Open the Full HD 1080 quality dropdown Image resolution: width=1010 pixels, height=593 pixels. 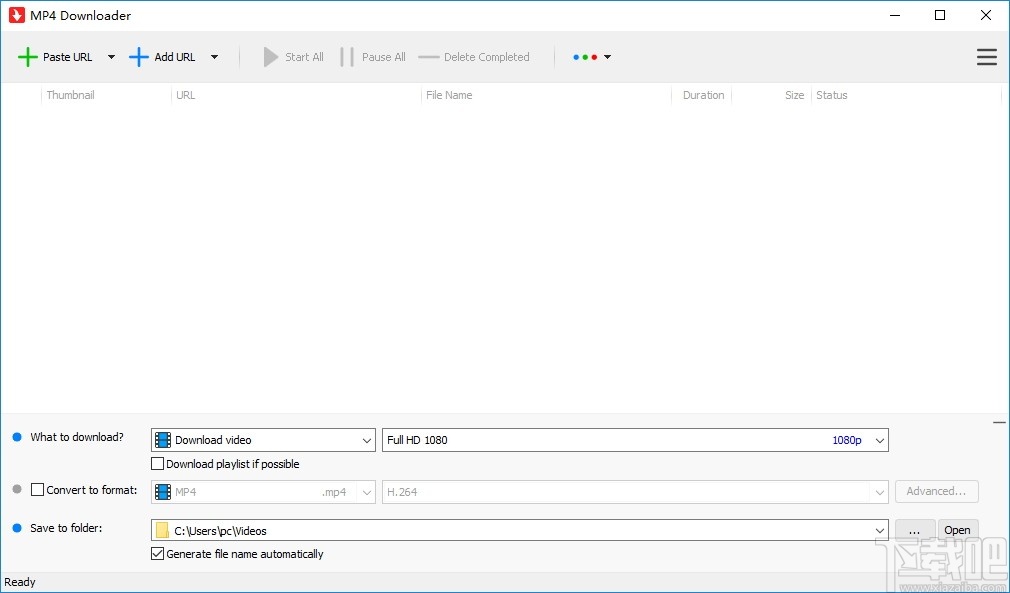pos(879,440)
